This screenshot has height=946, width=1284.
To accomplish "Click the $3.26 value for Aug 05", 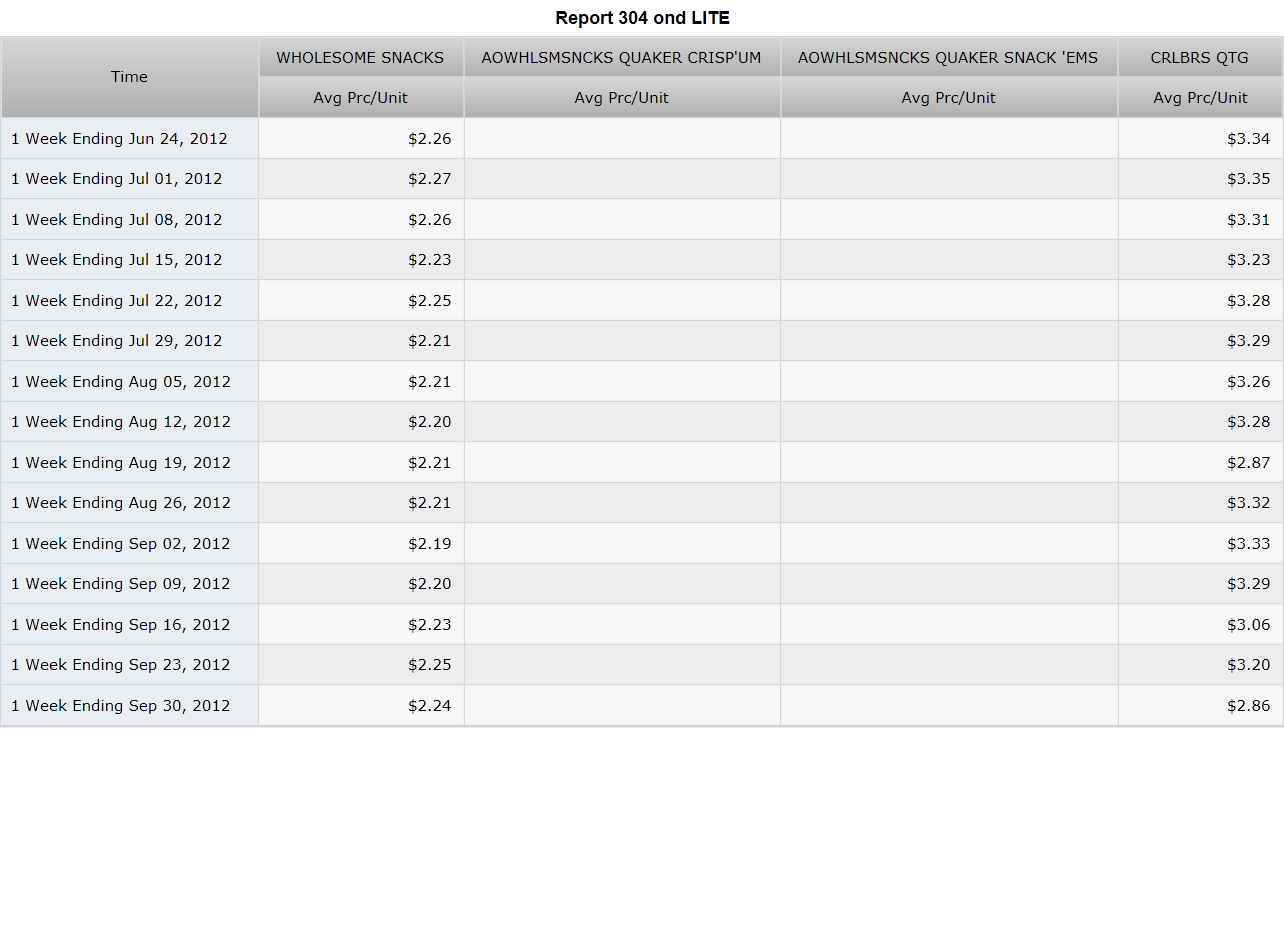I will [1249, 382].
